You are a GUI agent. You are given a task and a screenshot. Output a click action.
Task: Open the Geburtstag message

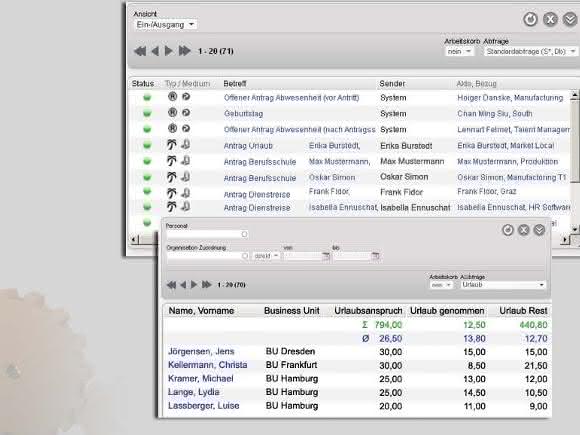[x=243, y=114]
